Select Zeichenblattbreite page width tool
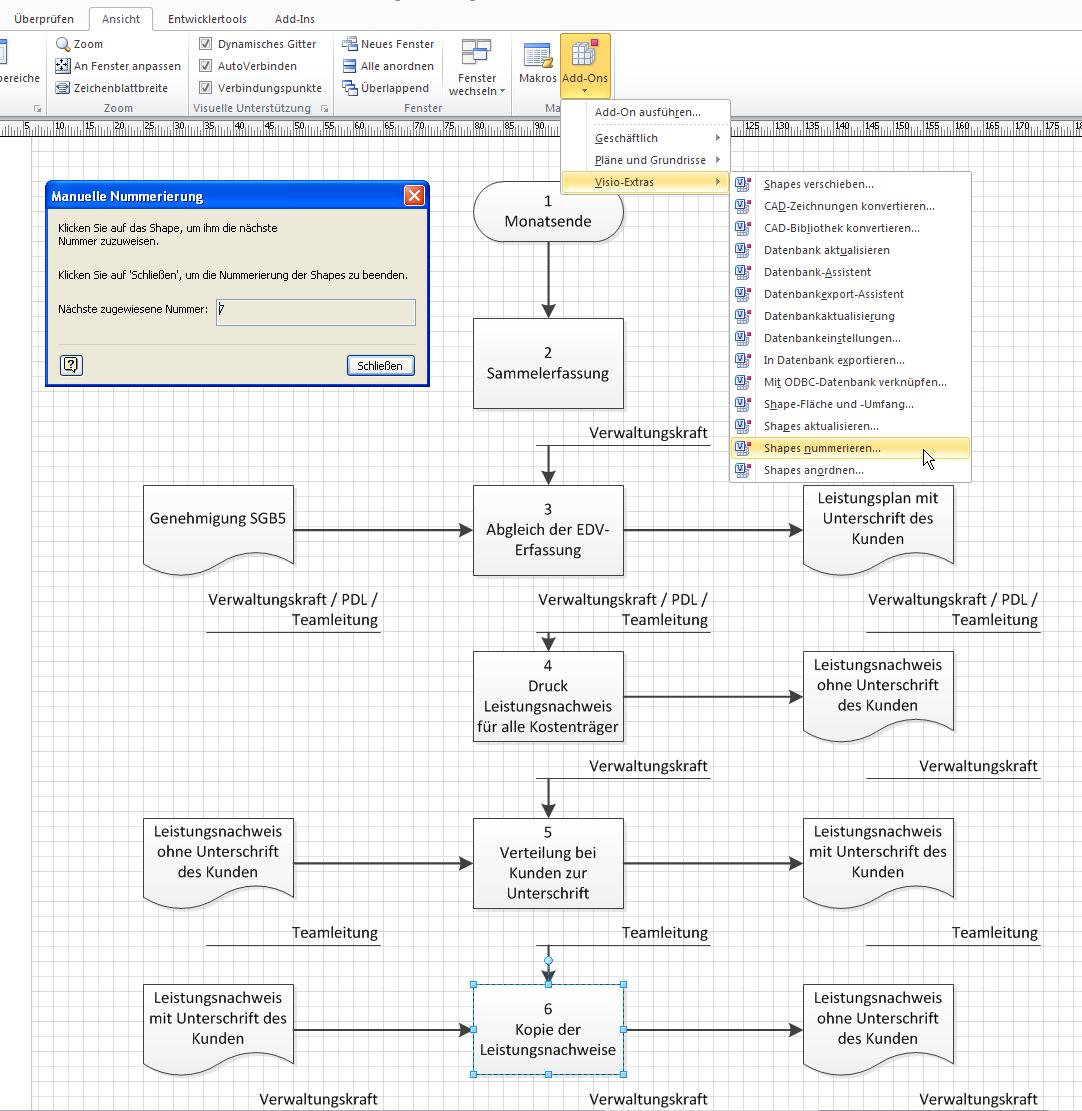This screenshot has width=1082, height=1111. pos(63,88)
